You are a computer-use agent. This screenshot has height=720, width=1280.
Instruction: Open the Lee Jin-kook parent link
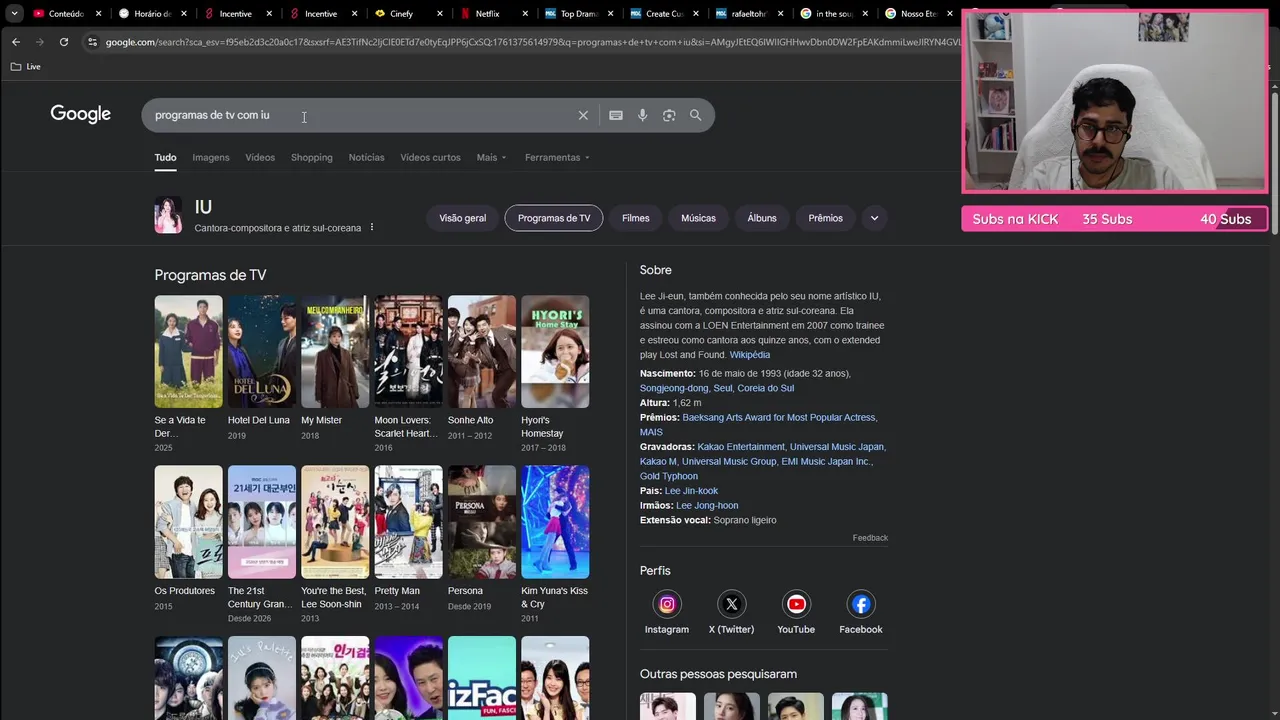(691, 491)
